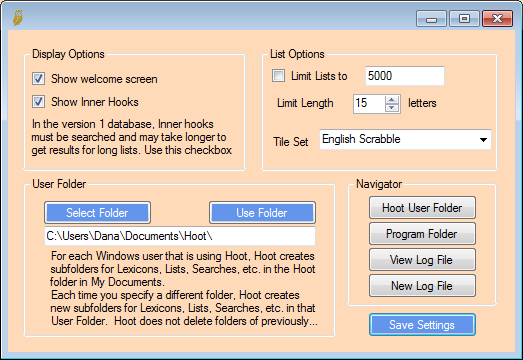Image resolution: width=523 pixels, height=360 pixels.
Task: Click the Limit Length field showing 15
Action: (x=369, y=104)
